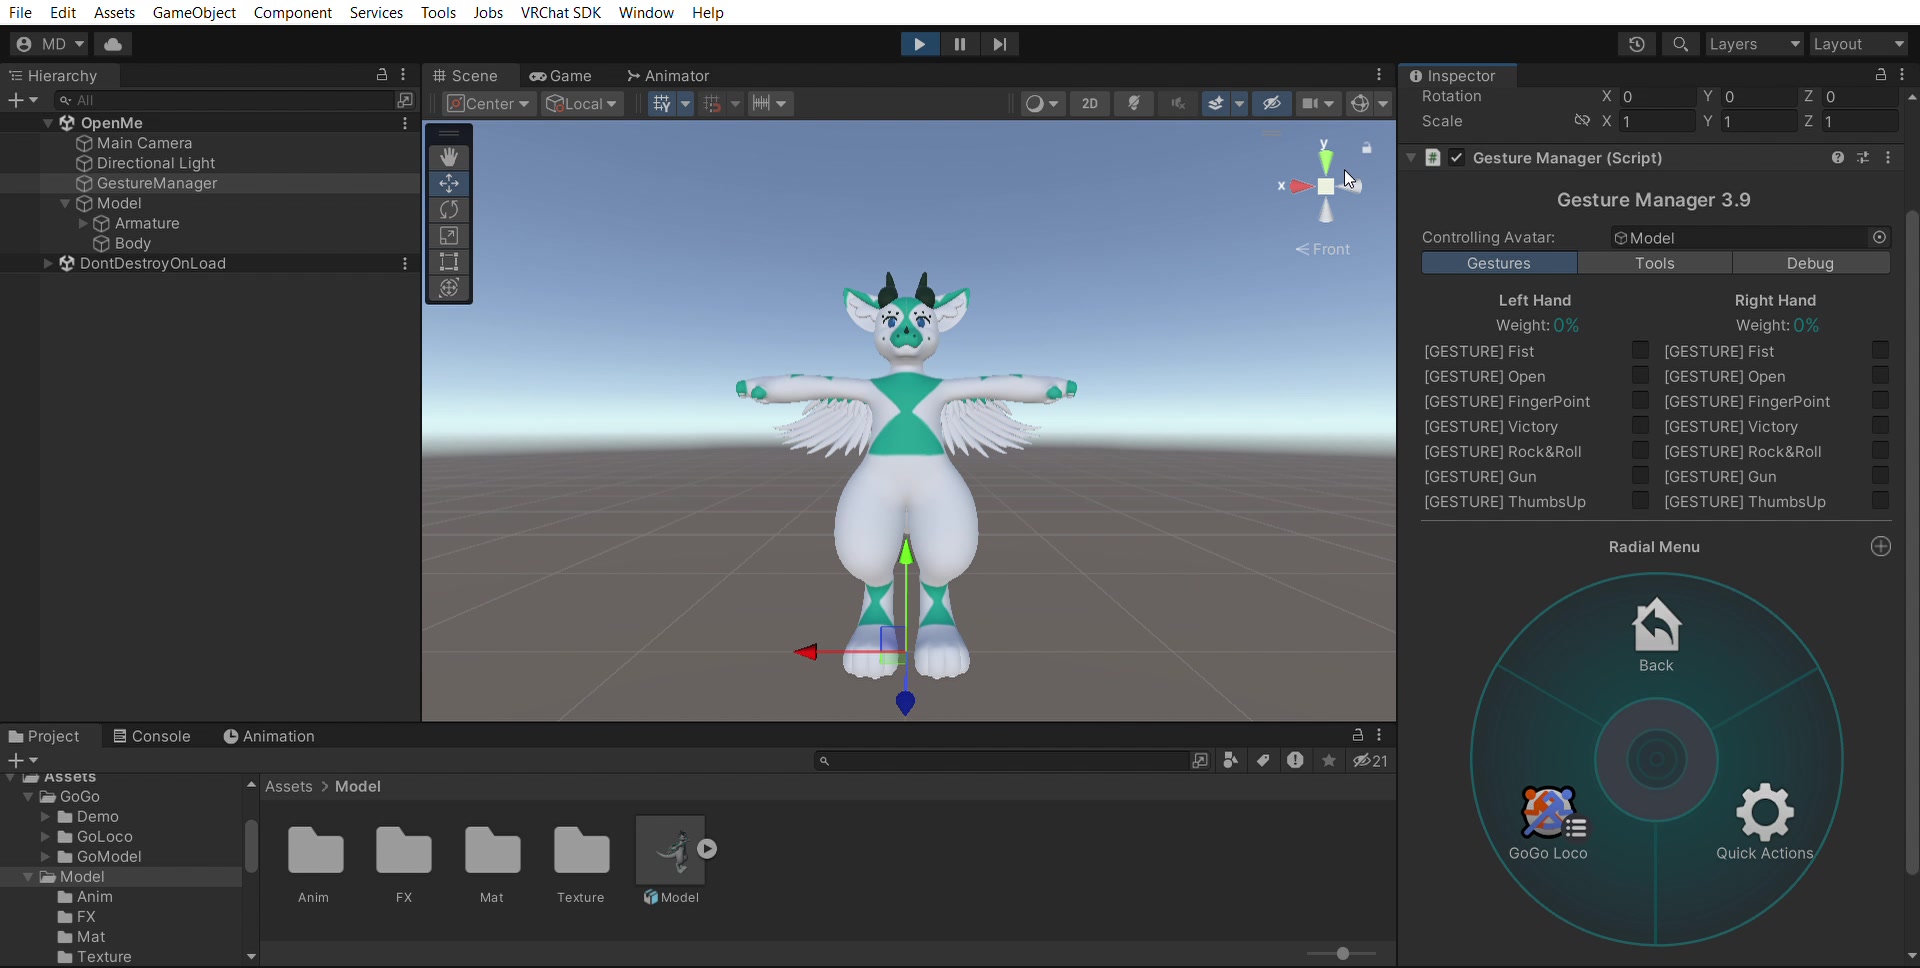
Task: Select the combined Transform tool
Action: 449,288
